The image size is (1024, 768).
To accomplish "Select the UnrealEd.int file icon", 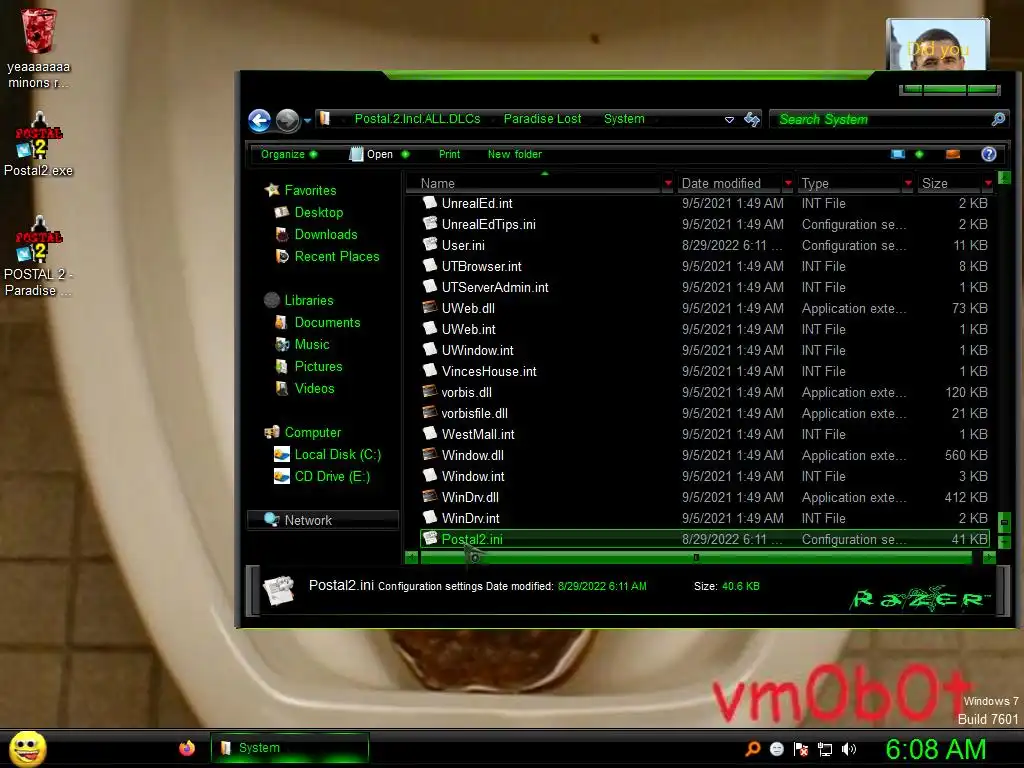I will [430, 203].
